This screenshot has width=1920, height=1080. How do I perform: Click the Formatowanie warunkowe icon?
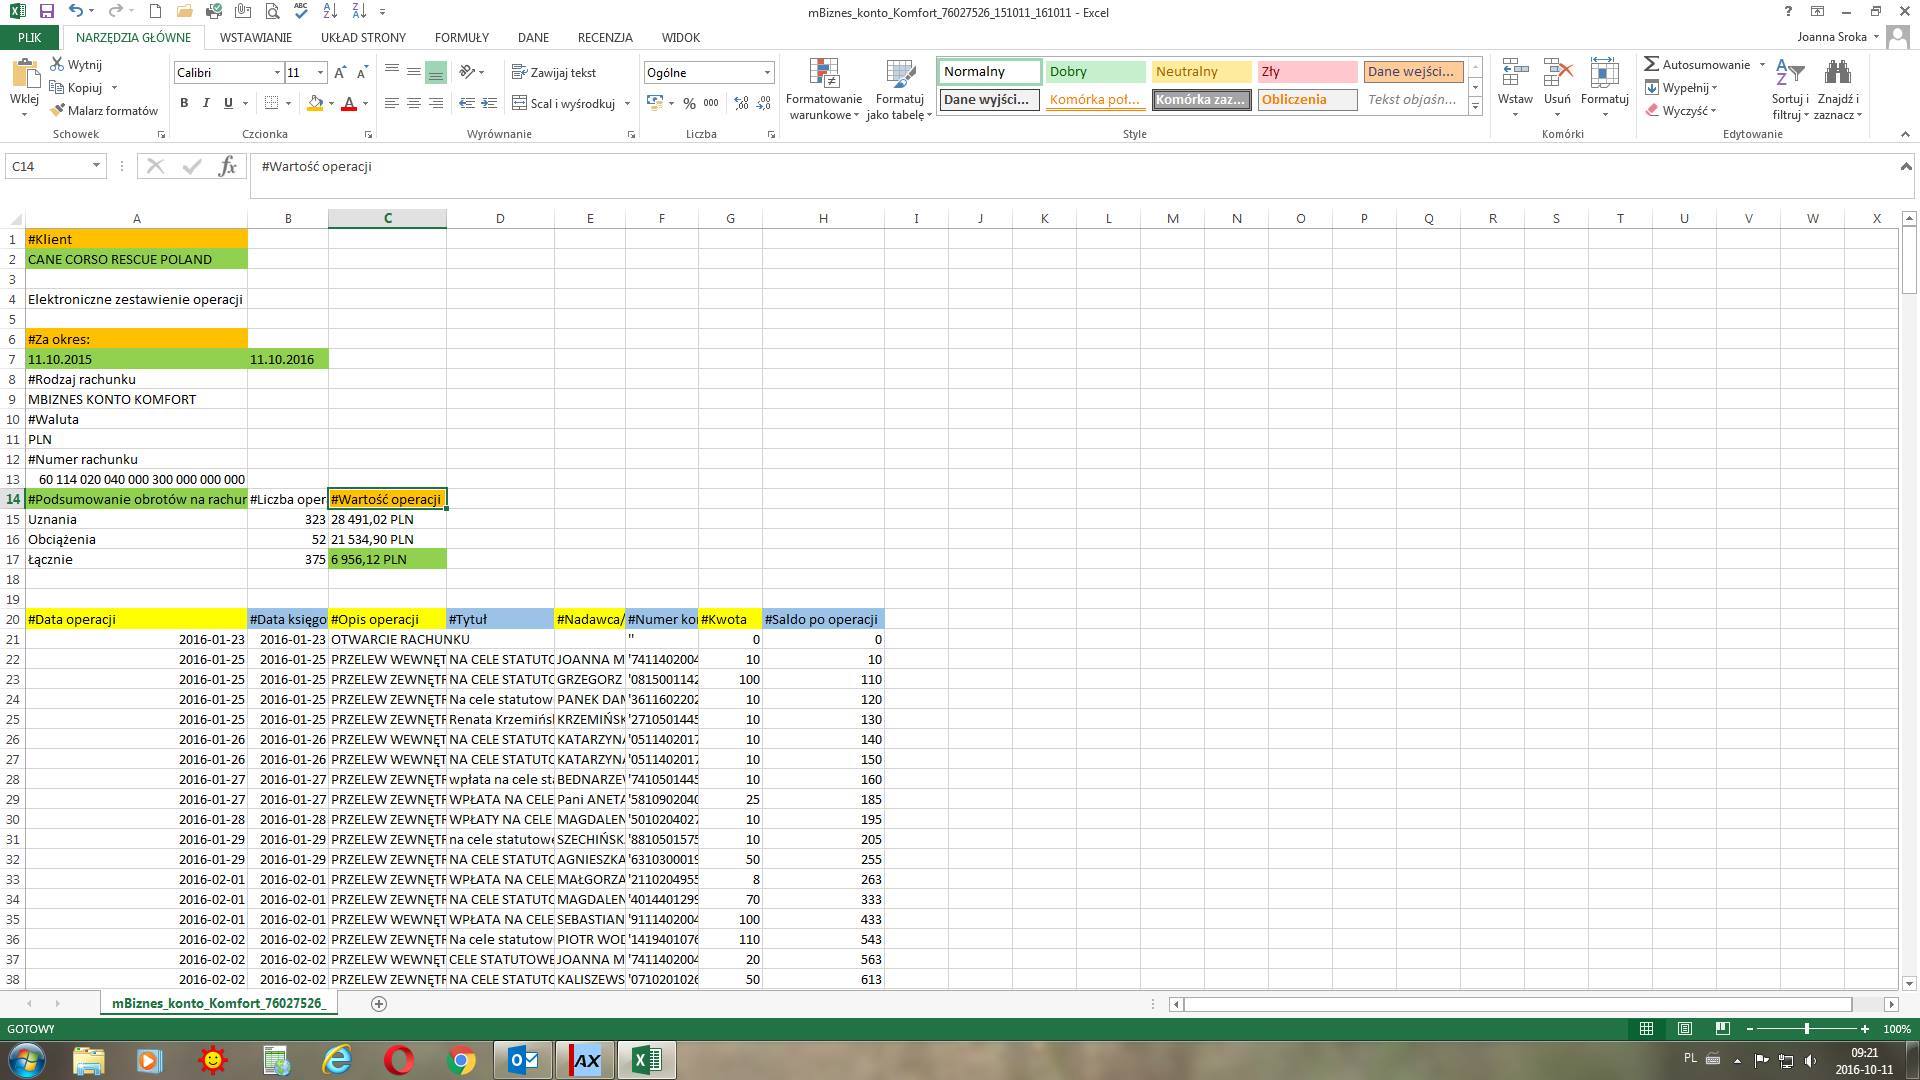tap(823, 75)
